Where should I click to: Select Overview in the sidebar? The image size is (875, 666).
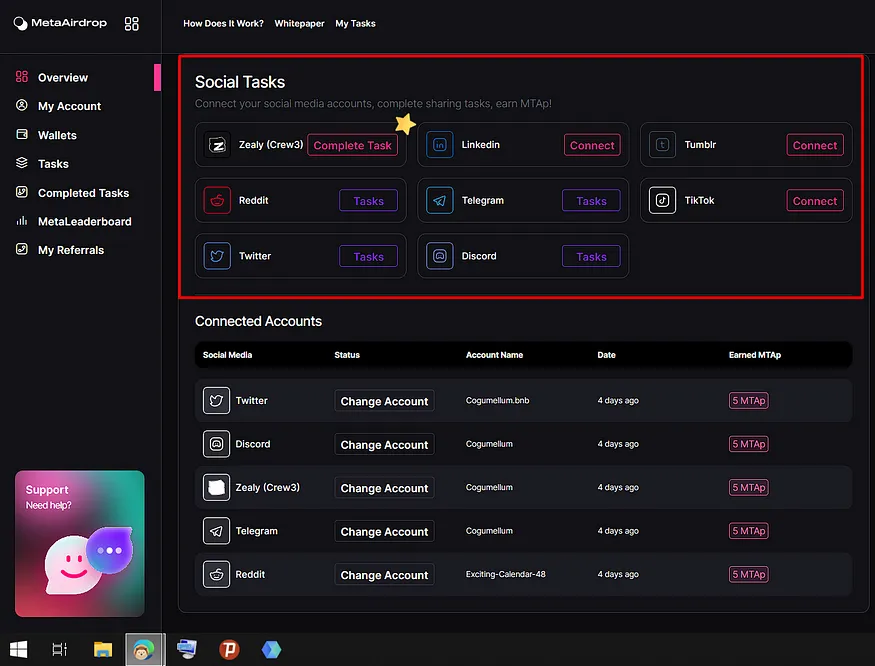[63, 78]
